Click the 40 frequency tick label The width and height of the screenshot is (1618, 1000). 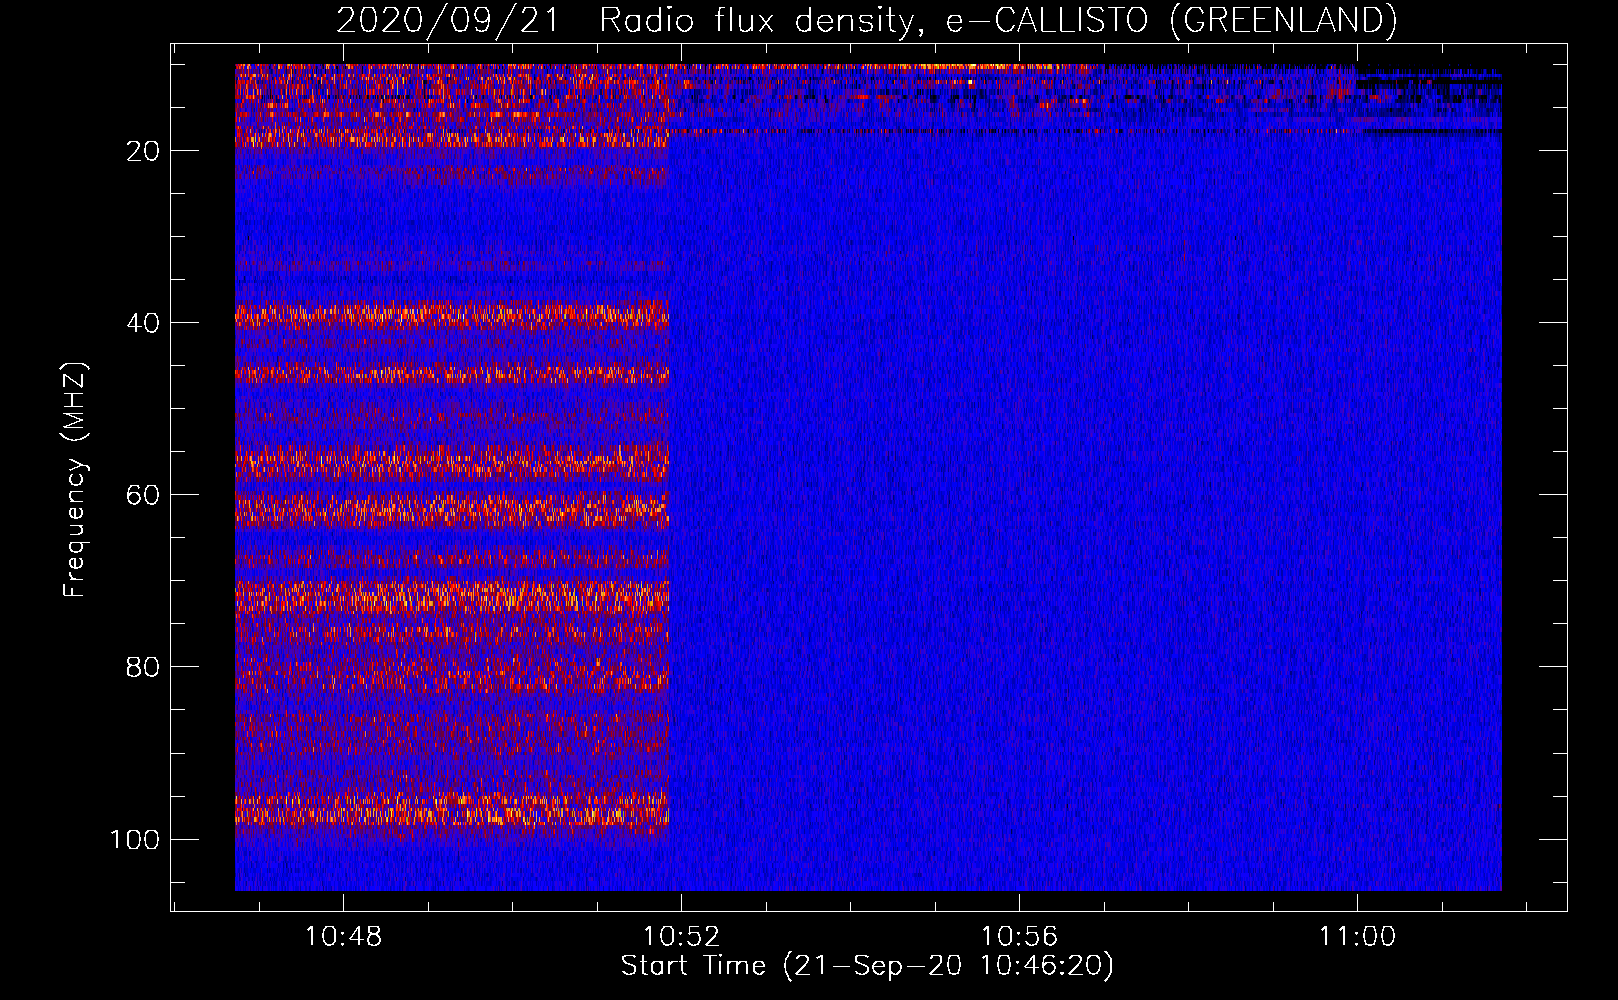point(143,323)
